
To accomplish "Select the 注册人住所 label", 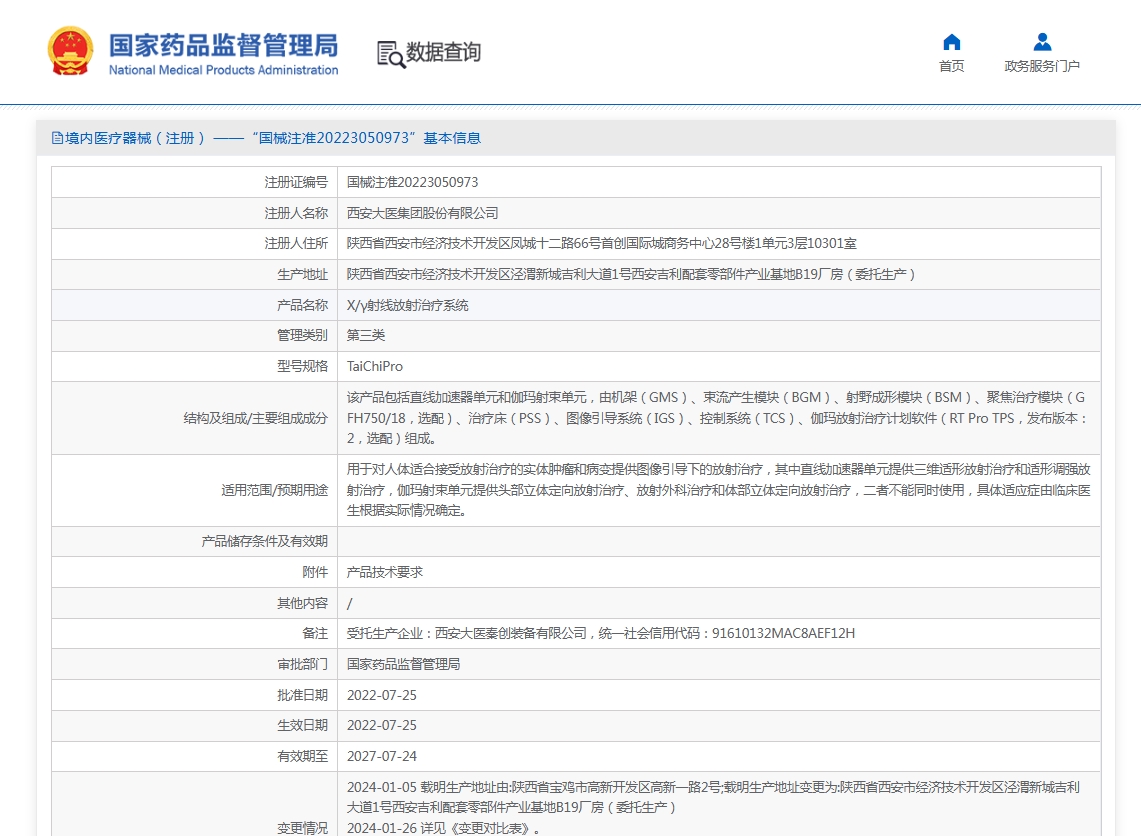I will (296, 243).
